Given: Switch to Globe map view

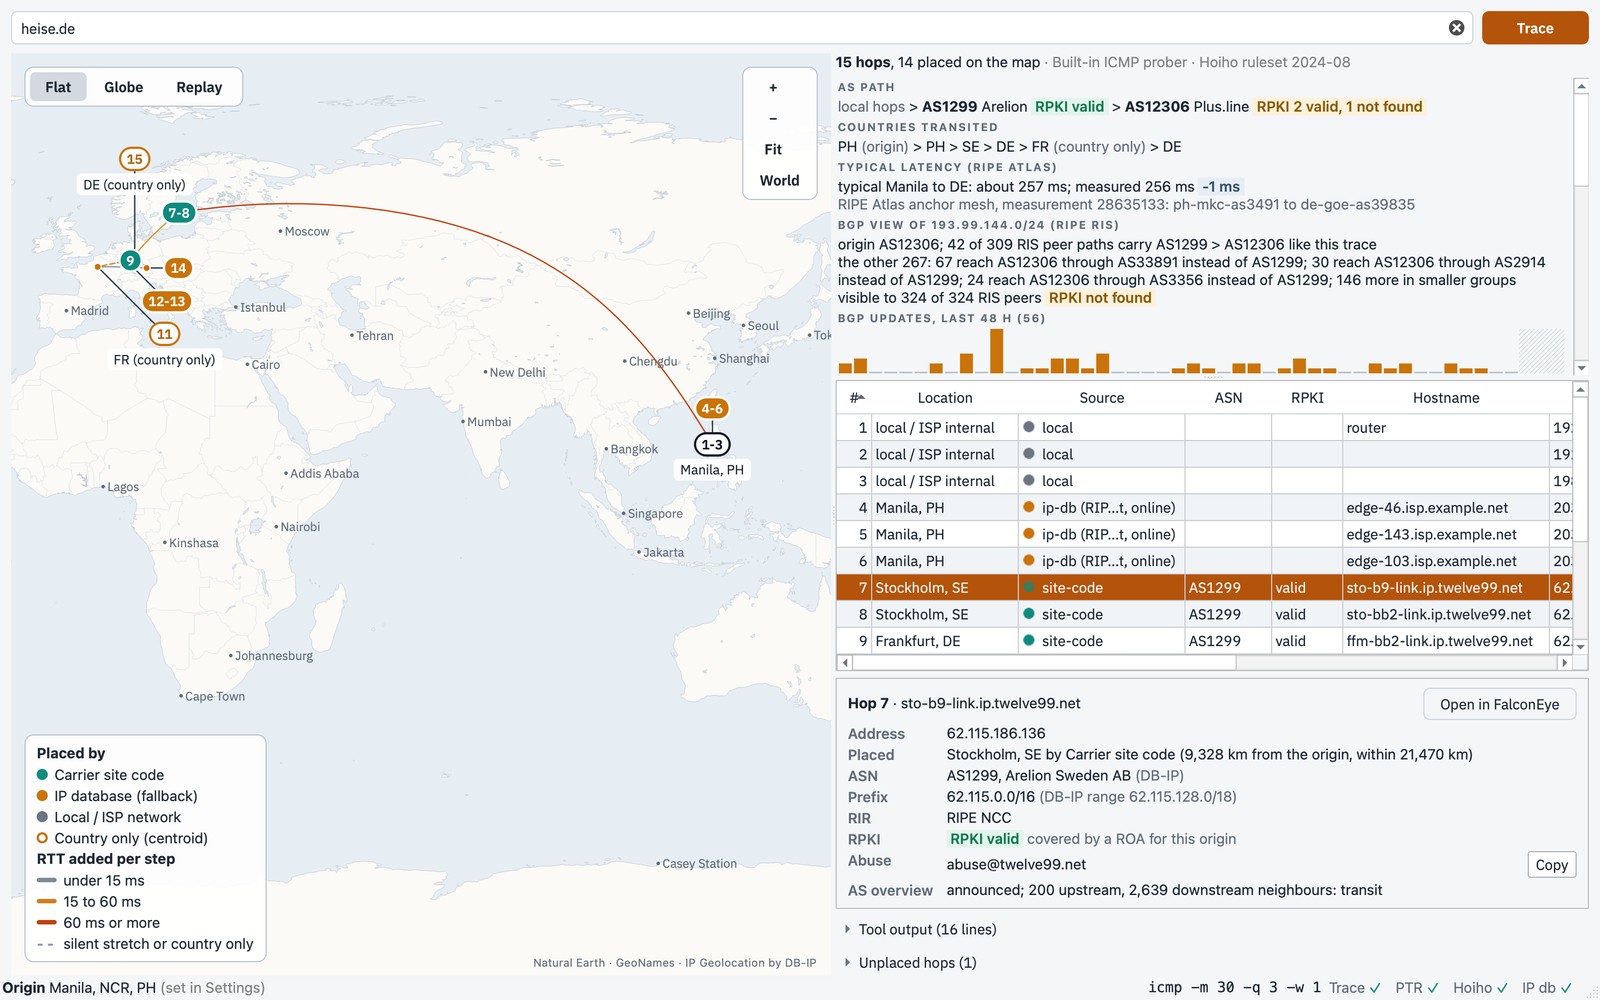Looking at the screenshot, I should pos(123,87).
